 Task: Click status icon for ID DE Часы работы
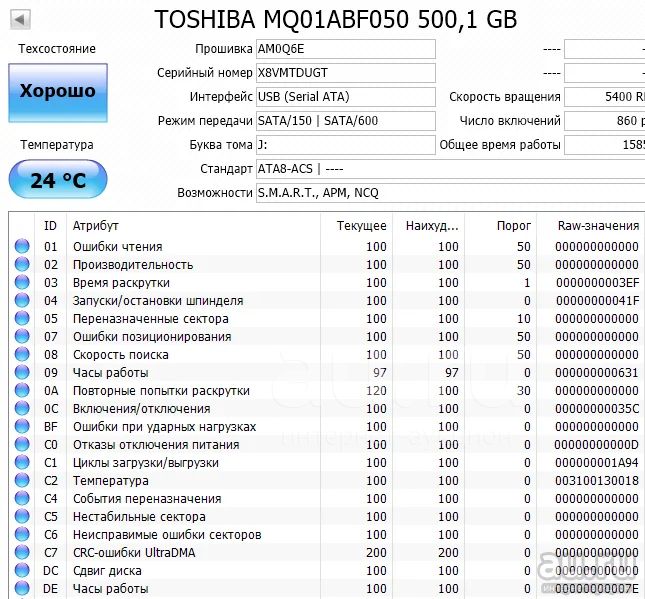click(x=22, y=588)
